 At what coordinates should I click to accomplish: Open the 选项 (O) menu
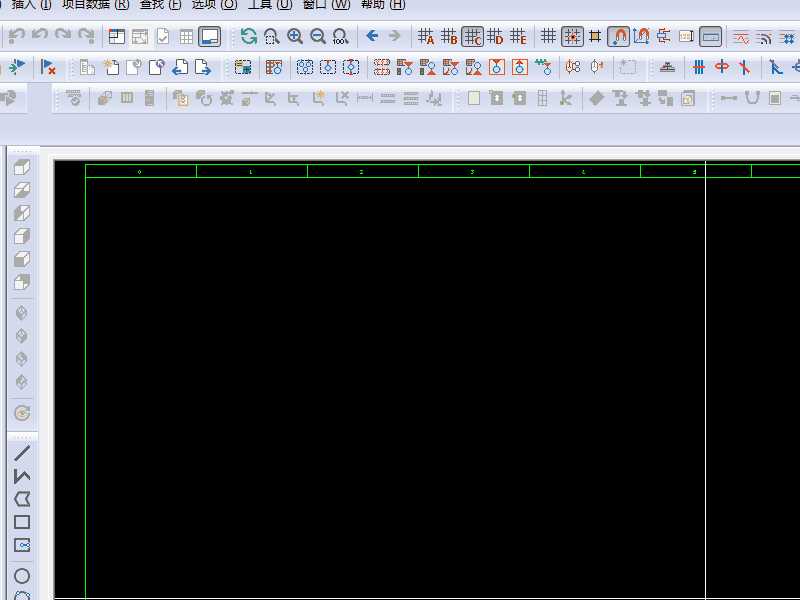214,5
